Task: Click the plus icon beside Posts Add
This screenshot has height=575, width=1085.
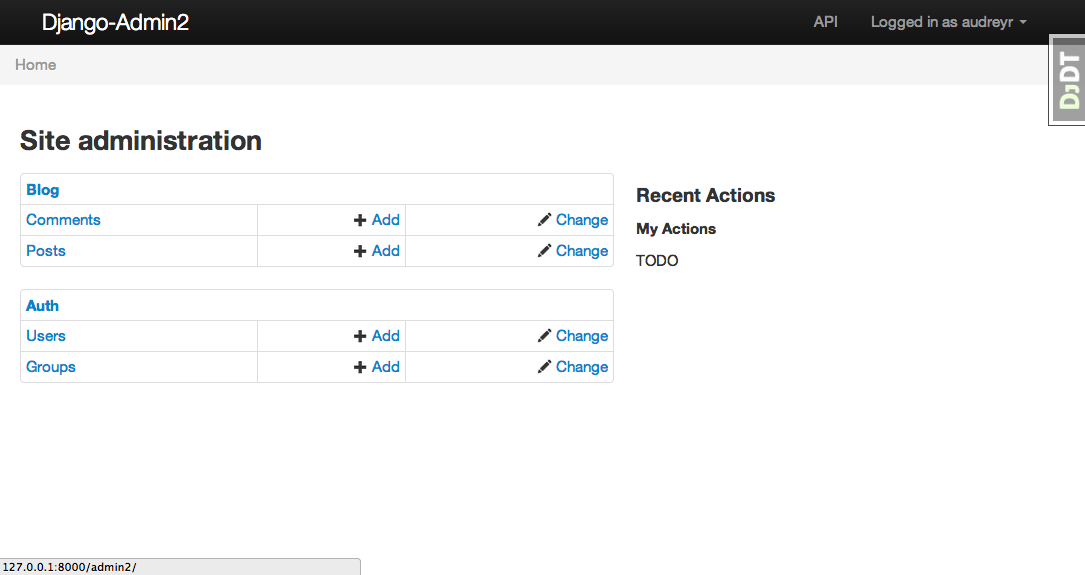Action: coord(360,251)
